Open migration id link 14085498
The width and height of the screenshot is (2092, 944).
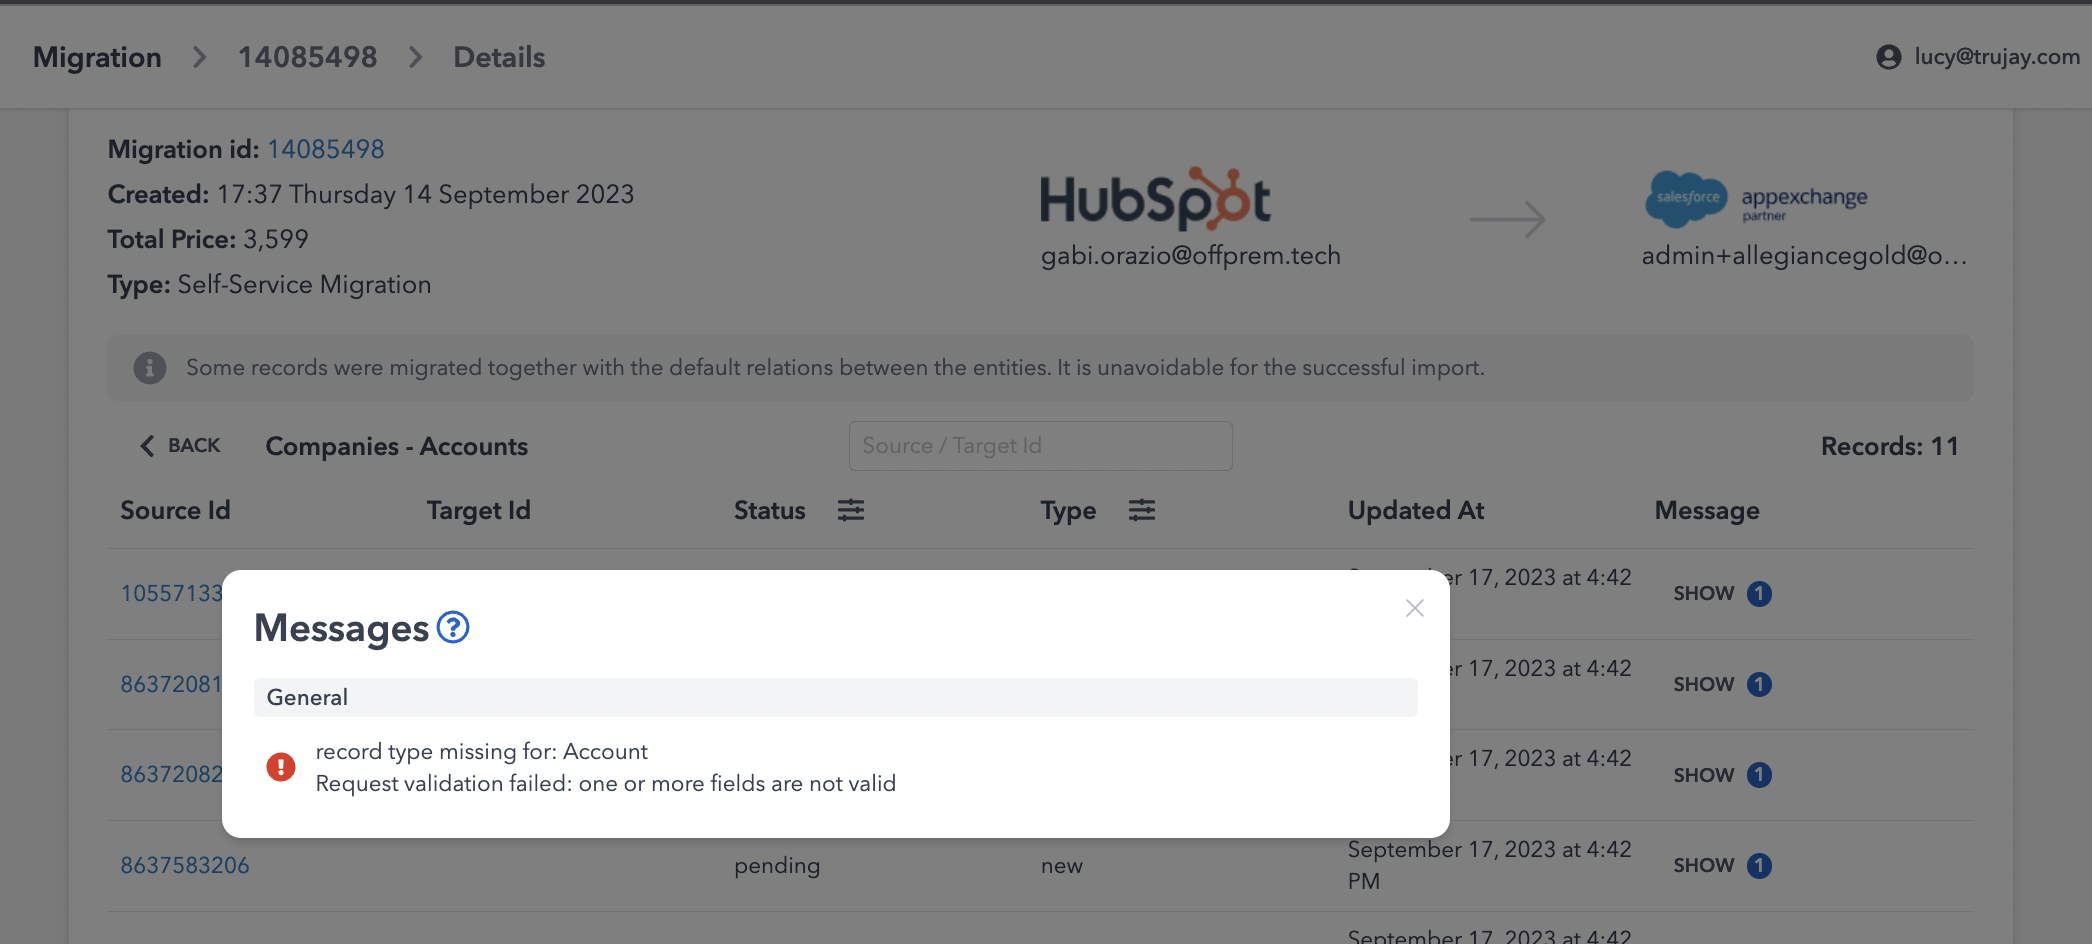(325, 148)
